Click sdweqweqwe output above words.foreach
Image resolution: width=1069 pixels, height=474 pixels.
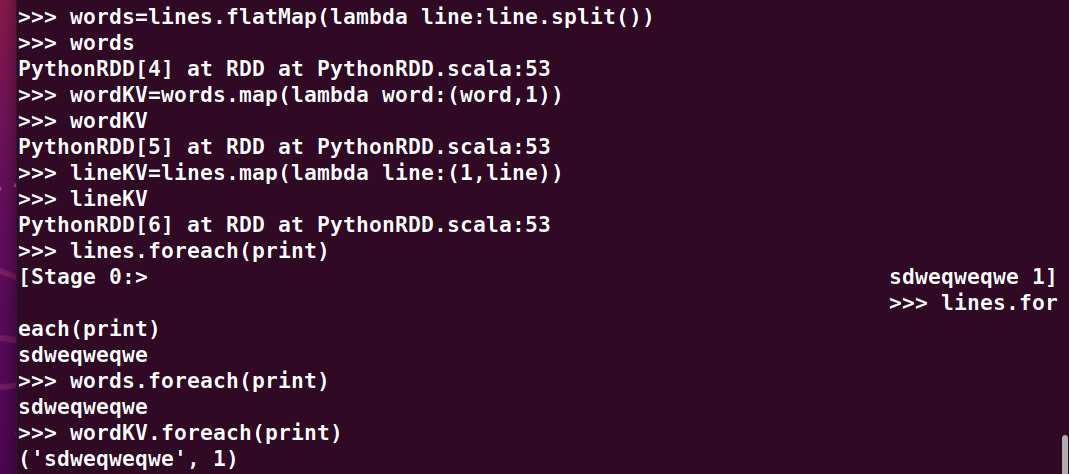click(83, 354)
